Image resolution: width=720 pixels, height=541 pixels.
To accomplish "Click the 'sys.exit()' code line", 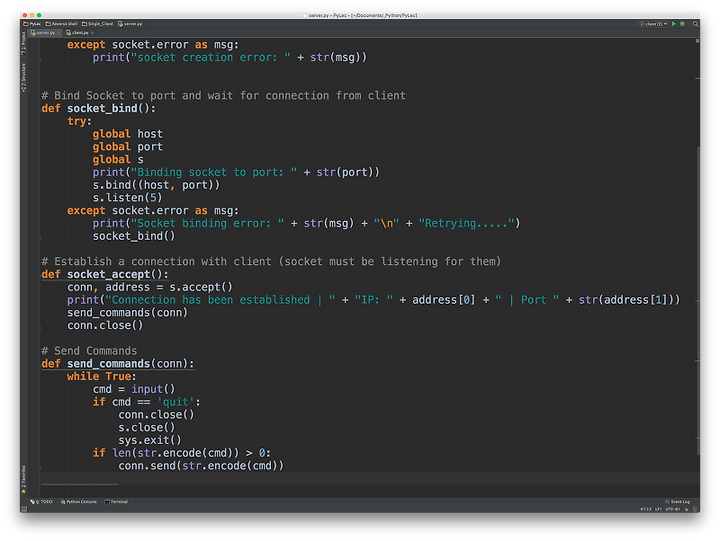I will (150, 440).
